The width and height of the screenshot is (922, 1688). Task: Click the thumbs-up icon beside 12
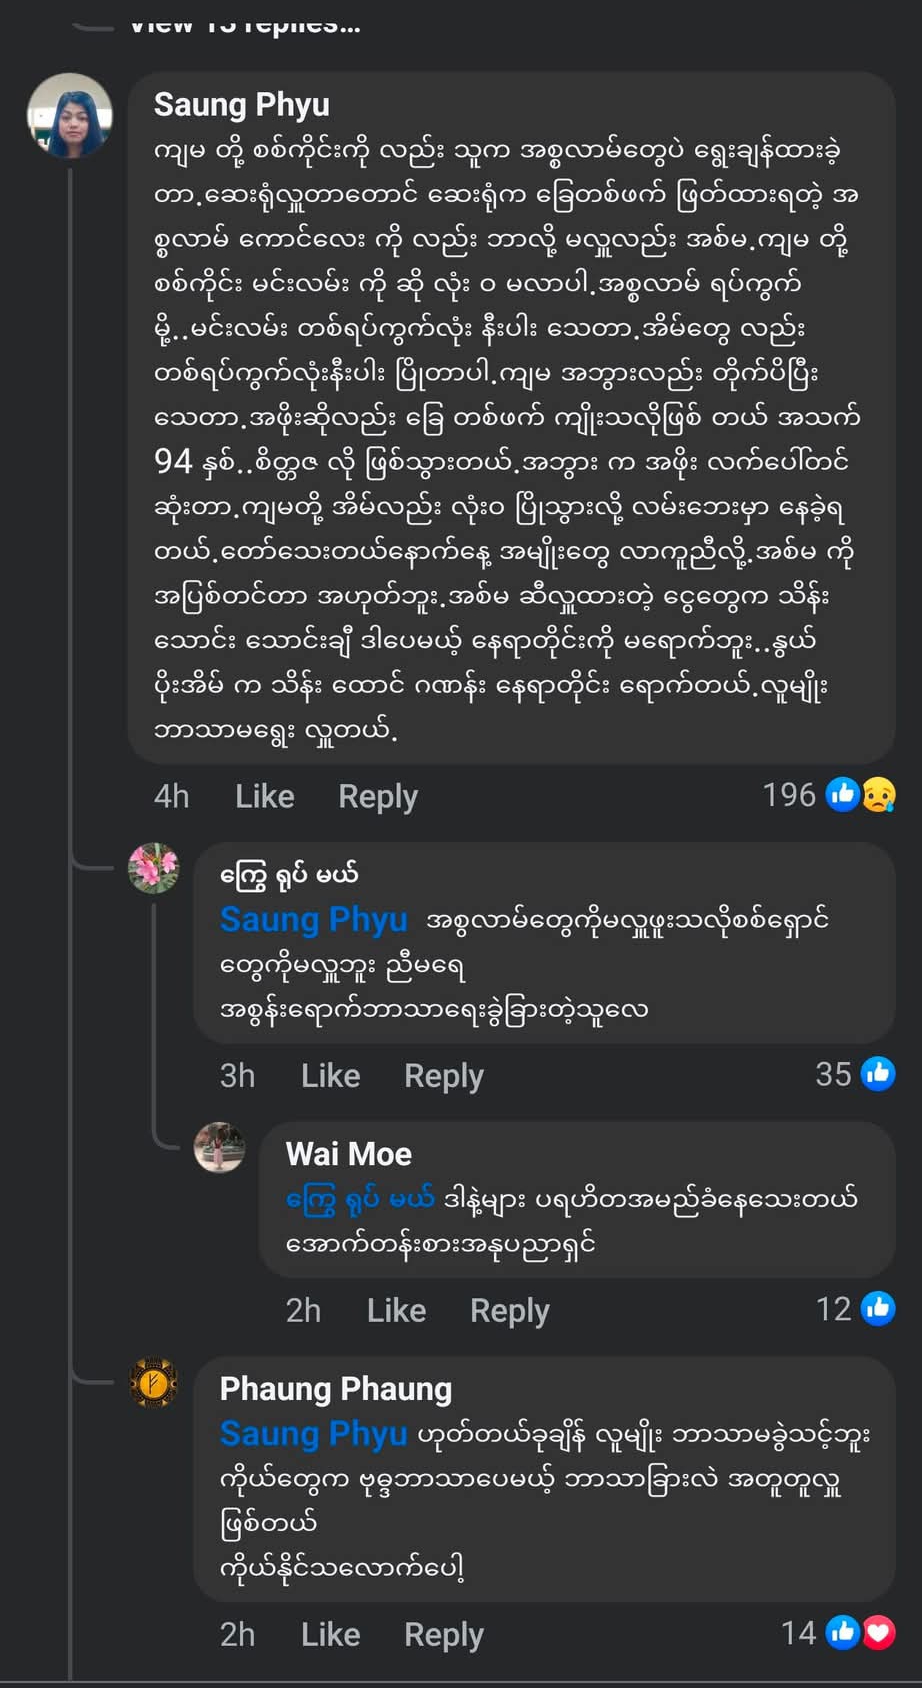(878, 1309)
